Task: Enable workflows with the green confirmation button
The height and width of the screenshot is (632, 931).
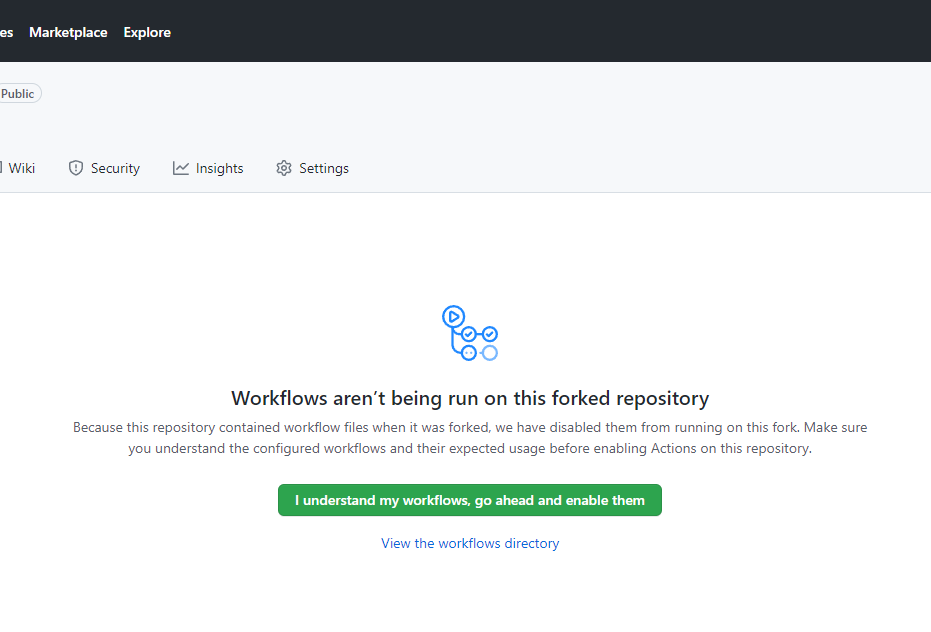Action: point(469,500)
